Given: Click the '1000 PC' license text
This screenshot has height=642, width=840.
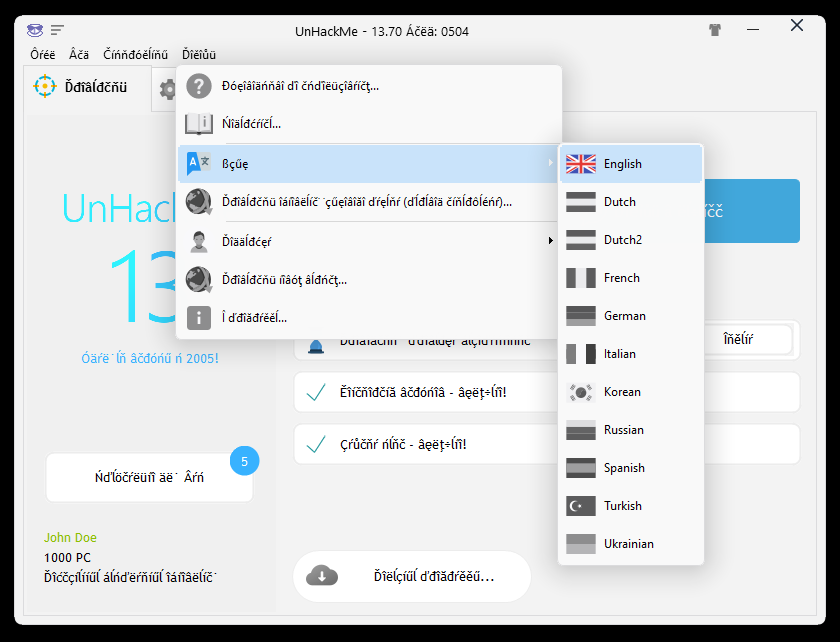Looking at the screenshot, I should (x=68, y=558).
